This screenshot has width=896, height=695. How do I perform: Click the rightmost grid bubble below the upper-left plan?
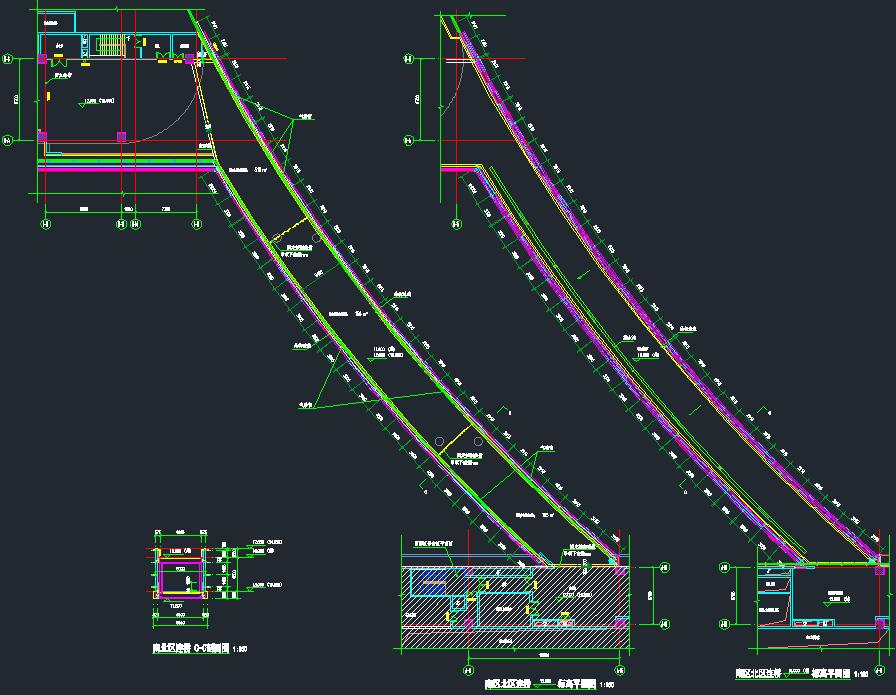click(197, 224)
